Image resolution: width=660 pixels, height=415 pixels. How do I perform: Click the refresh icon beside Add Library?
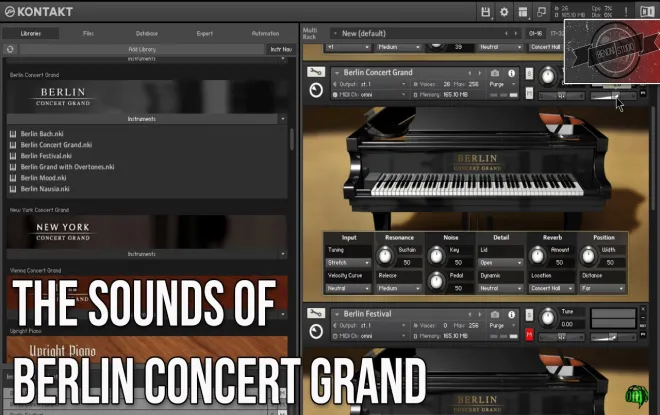click(10, 49)
